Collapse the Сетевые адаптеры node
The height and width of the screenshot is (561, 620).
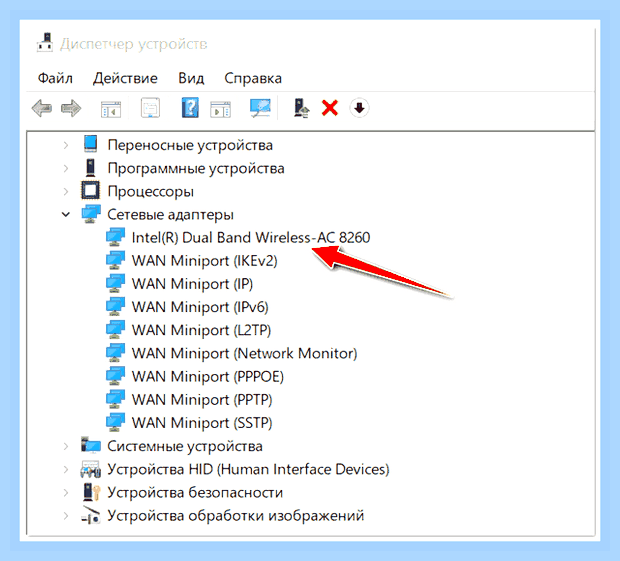click(x=66, y=215)
